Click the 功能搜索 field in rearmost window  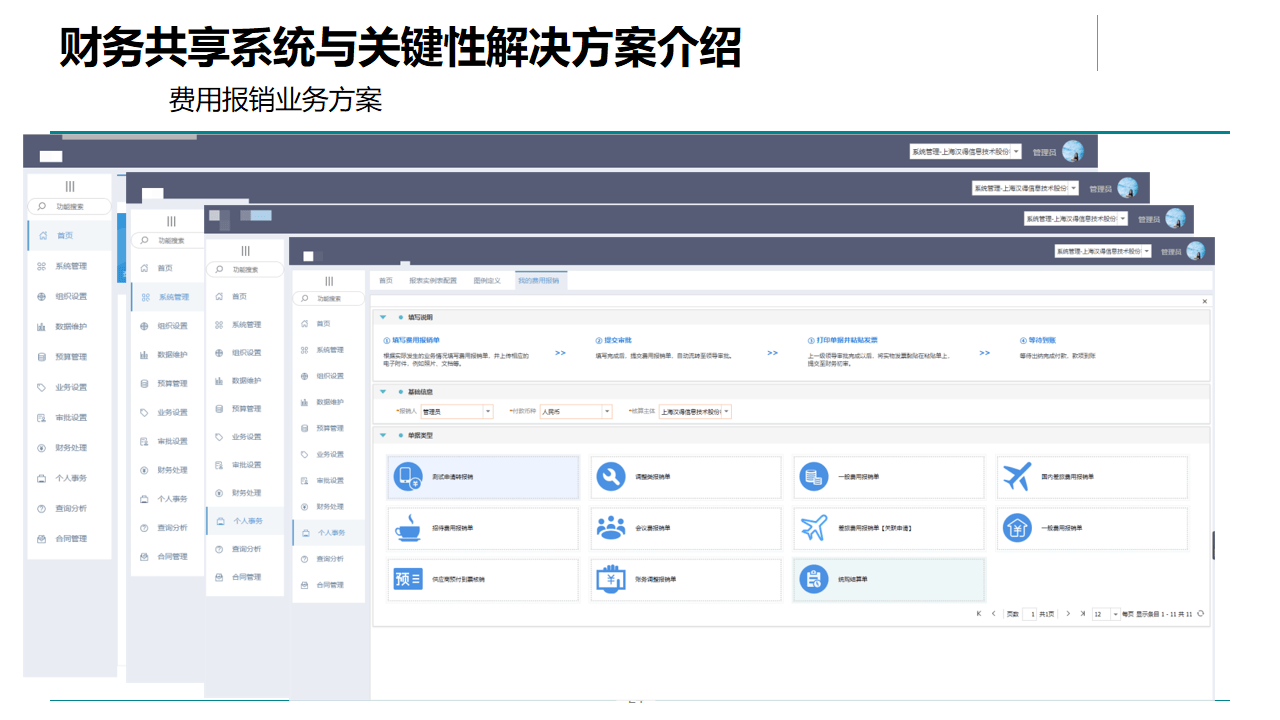point(69,206)
